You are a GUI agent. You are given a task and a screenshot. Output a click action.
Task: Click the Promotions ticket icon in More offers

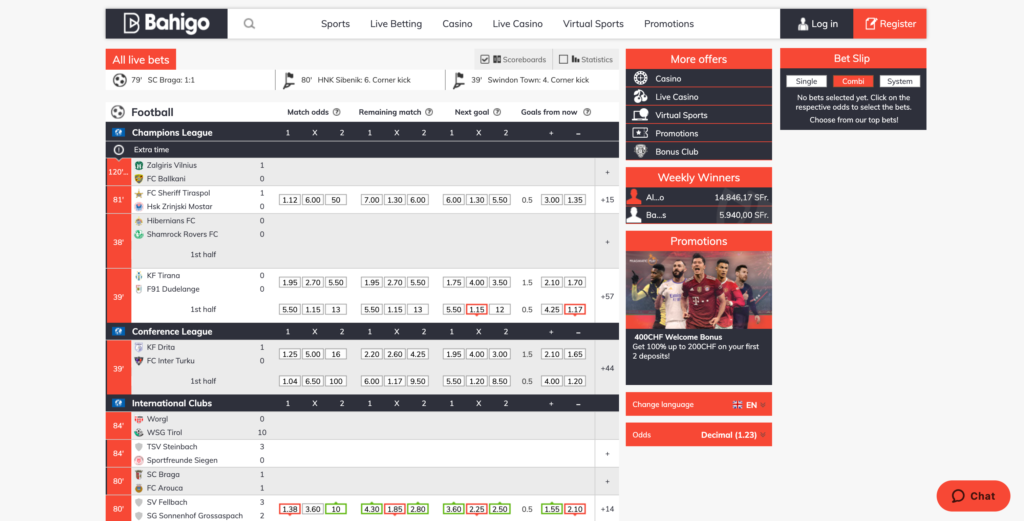pos(640,133)
